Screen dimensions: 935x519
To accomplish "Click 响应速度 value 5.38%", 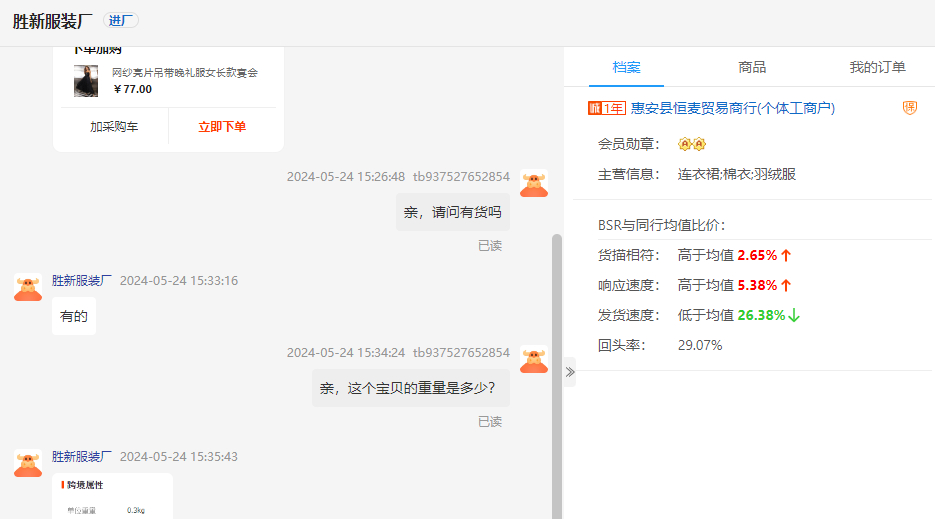I will [x=757, y=285].
